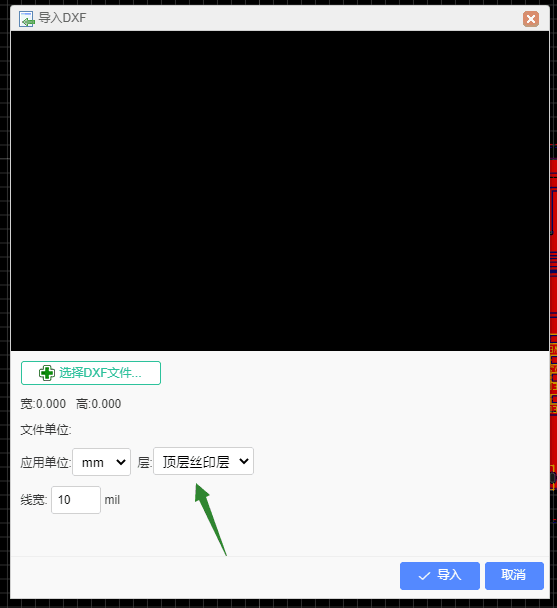Choose a file via 选择DXF文件... button

91,373
